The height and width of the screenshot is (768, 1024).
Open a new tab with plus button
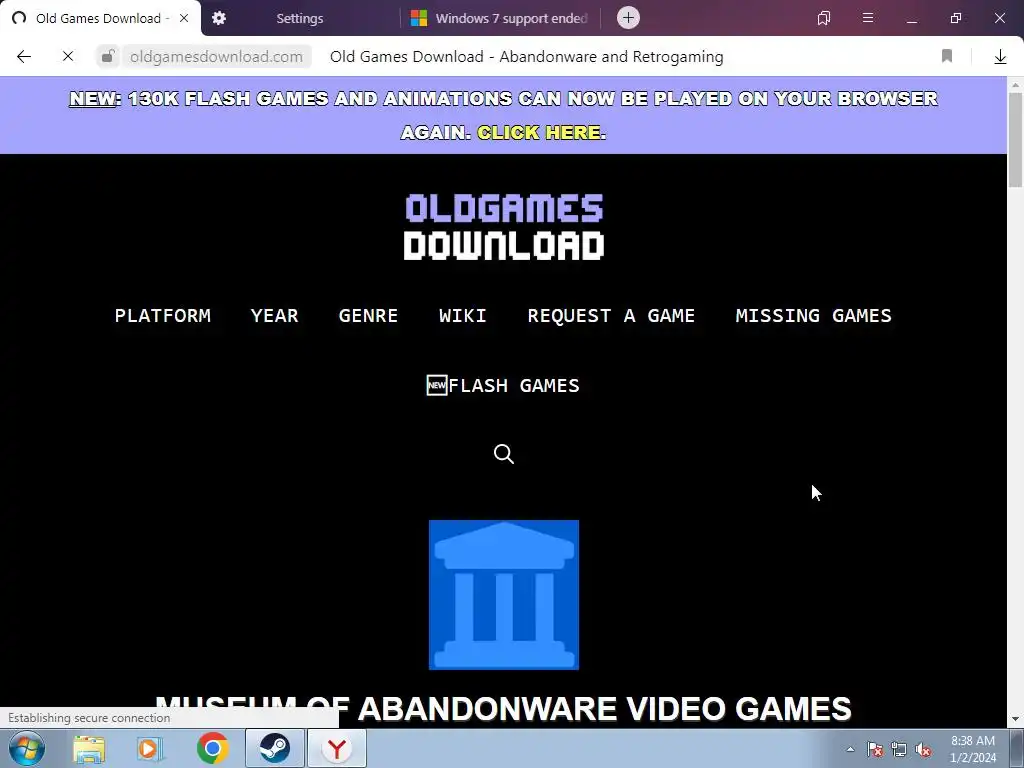(x=628, y=18)
